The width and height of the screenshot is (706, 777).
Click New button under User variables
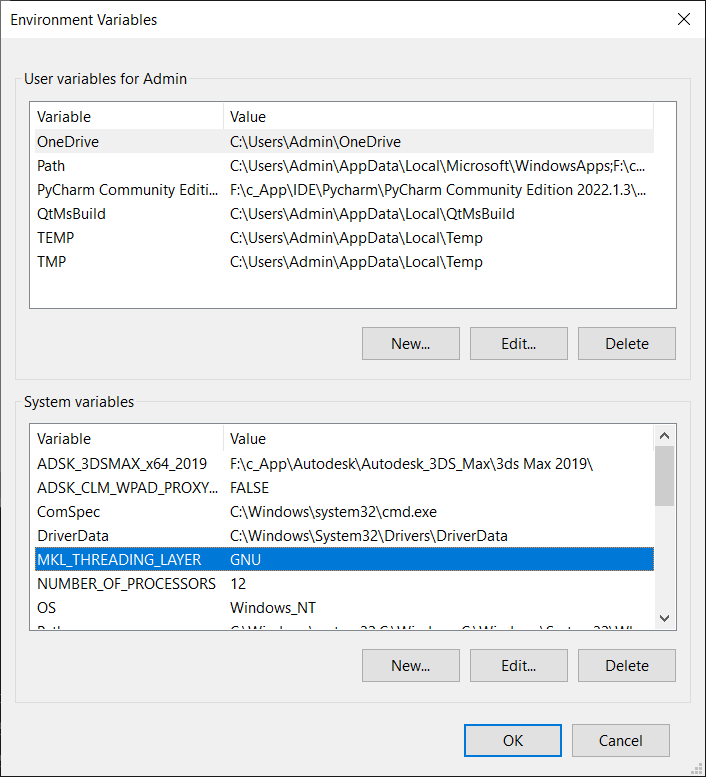(x=410, y=343)
